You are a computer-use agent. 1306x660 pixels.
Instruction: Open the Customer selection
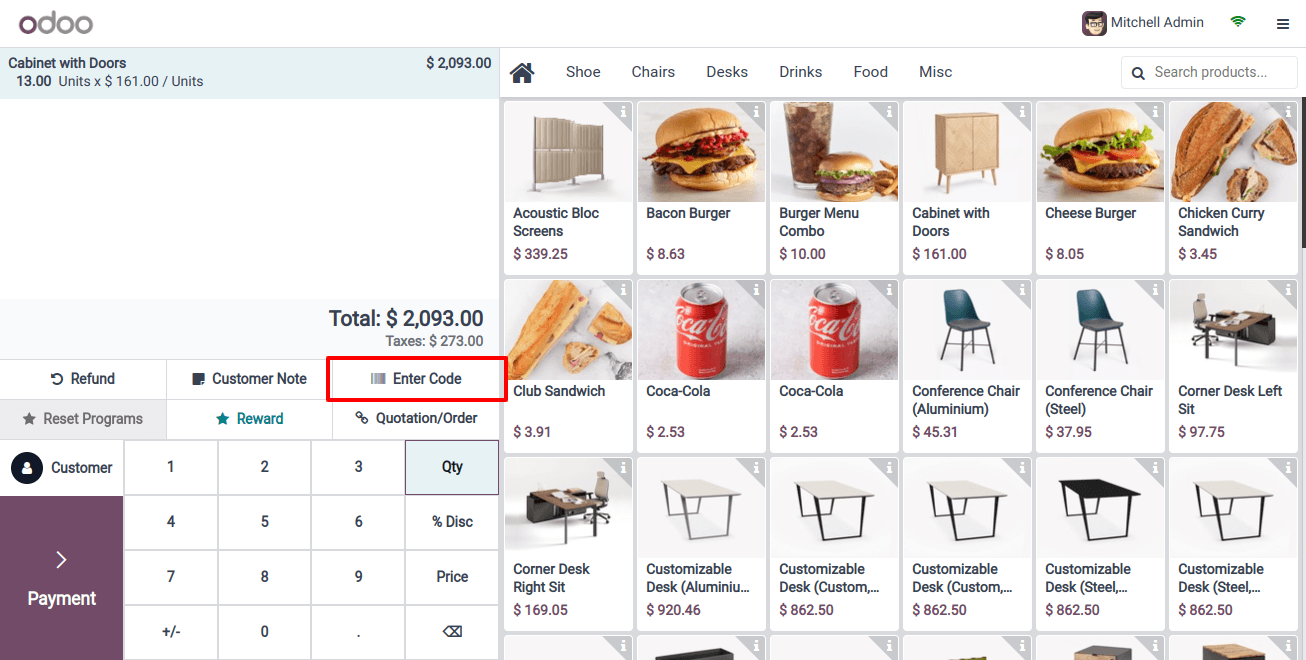coord(62,467)
